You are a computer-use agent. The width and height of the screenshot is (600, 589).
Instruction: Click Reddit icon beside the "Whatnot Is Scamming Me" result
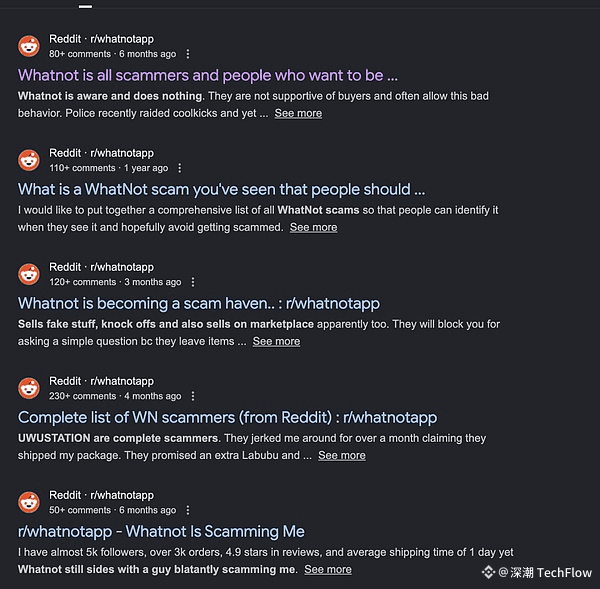(x=29, y=502)
